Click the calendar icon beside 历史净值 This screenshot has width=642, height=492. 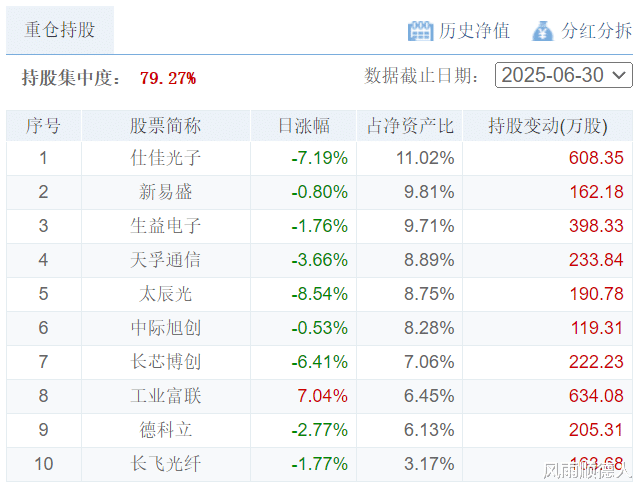point(420,31)
